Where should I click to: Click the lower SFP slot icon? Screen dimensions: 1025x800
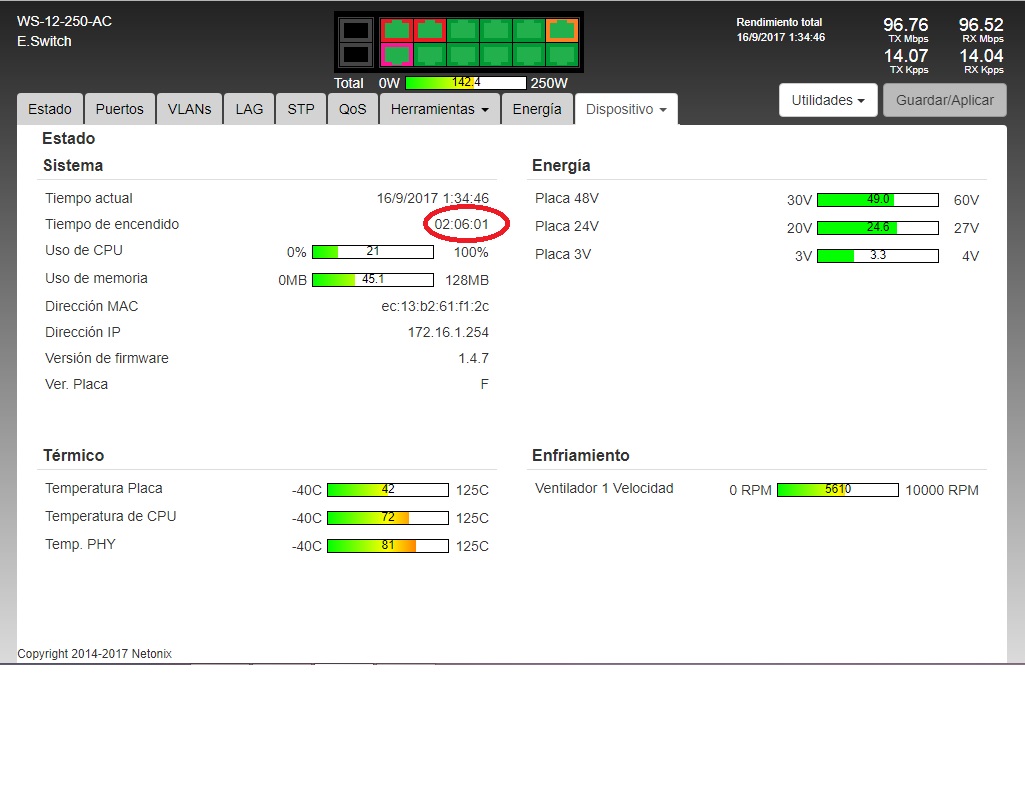pos(356,54)
